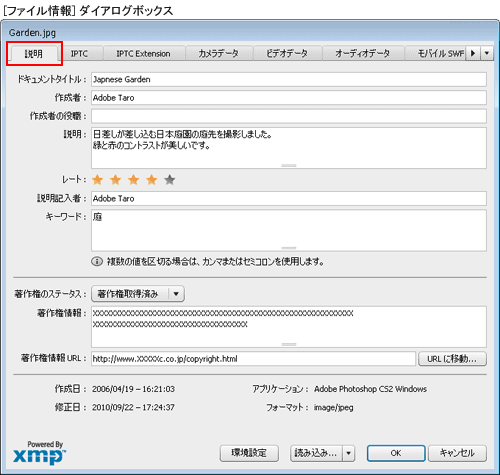Click the 作成者 field with Adobe Taro
Image resolution: width=500 pixels, height=475 pixels.
tap(289, 98)
